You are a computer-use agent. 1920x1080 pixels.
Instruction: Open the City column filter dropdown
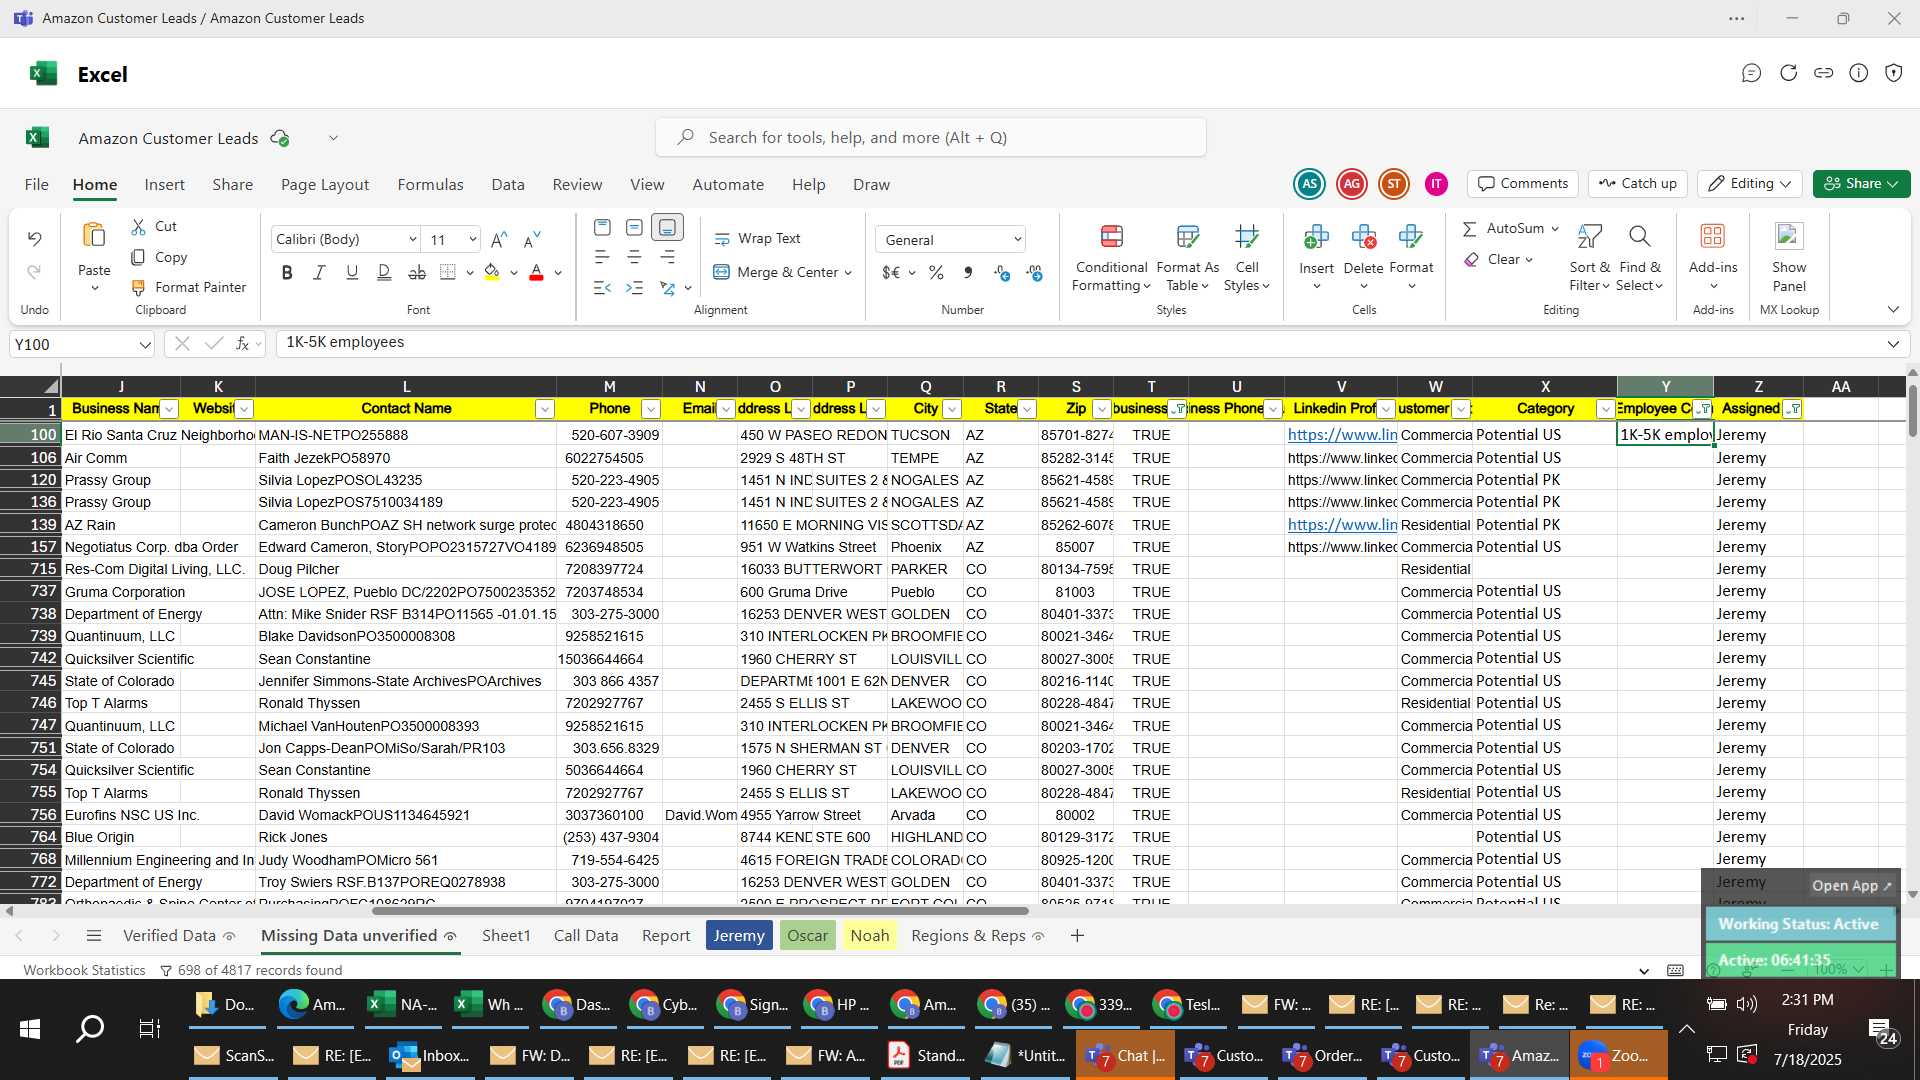(952, 409)
